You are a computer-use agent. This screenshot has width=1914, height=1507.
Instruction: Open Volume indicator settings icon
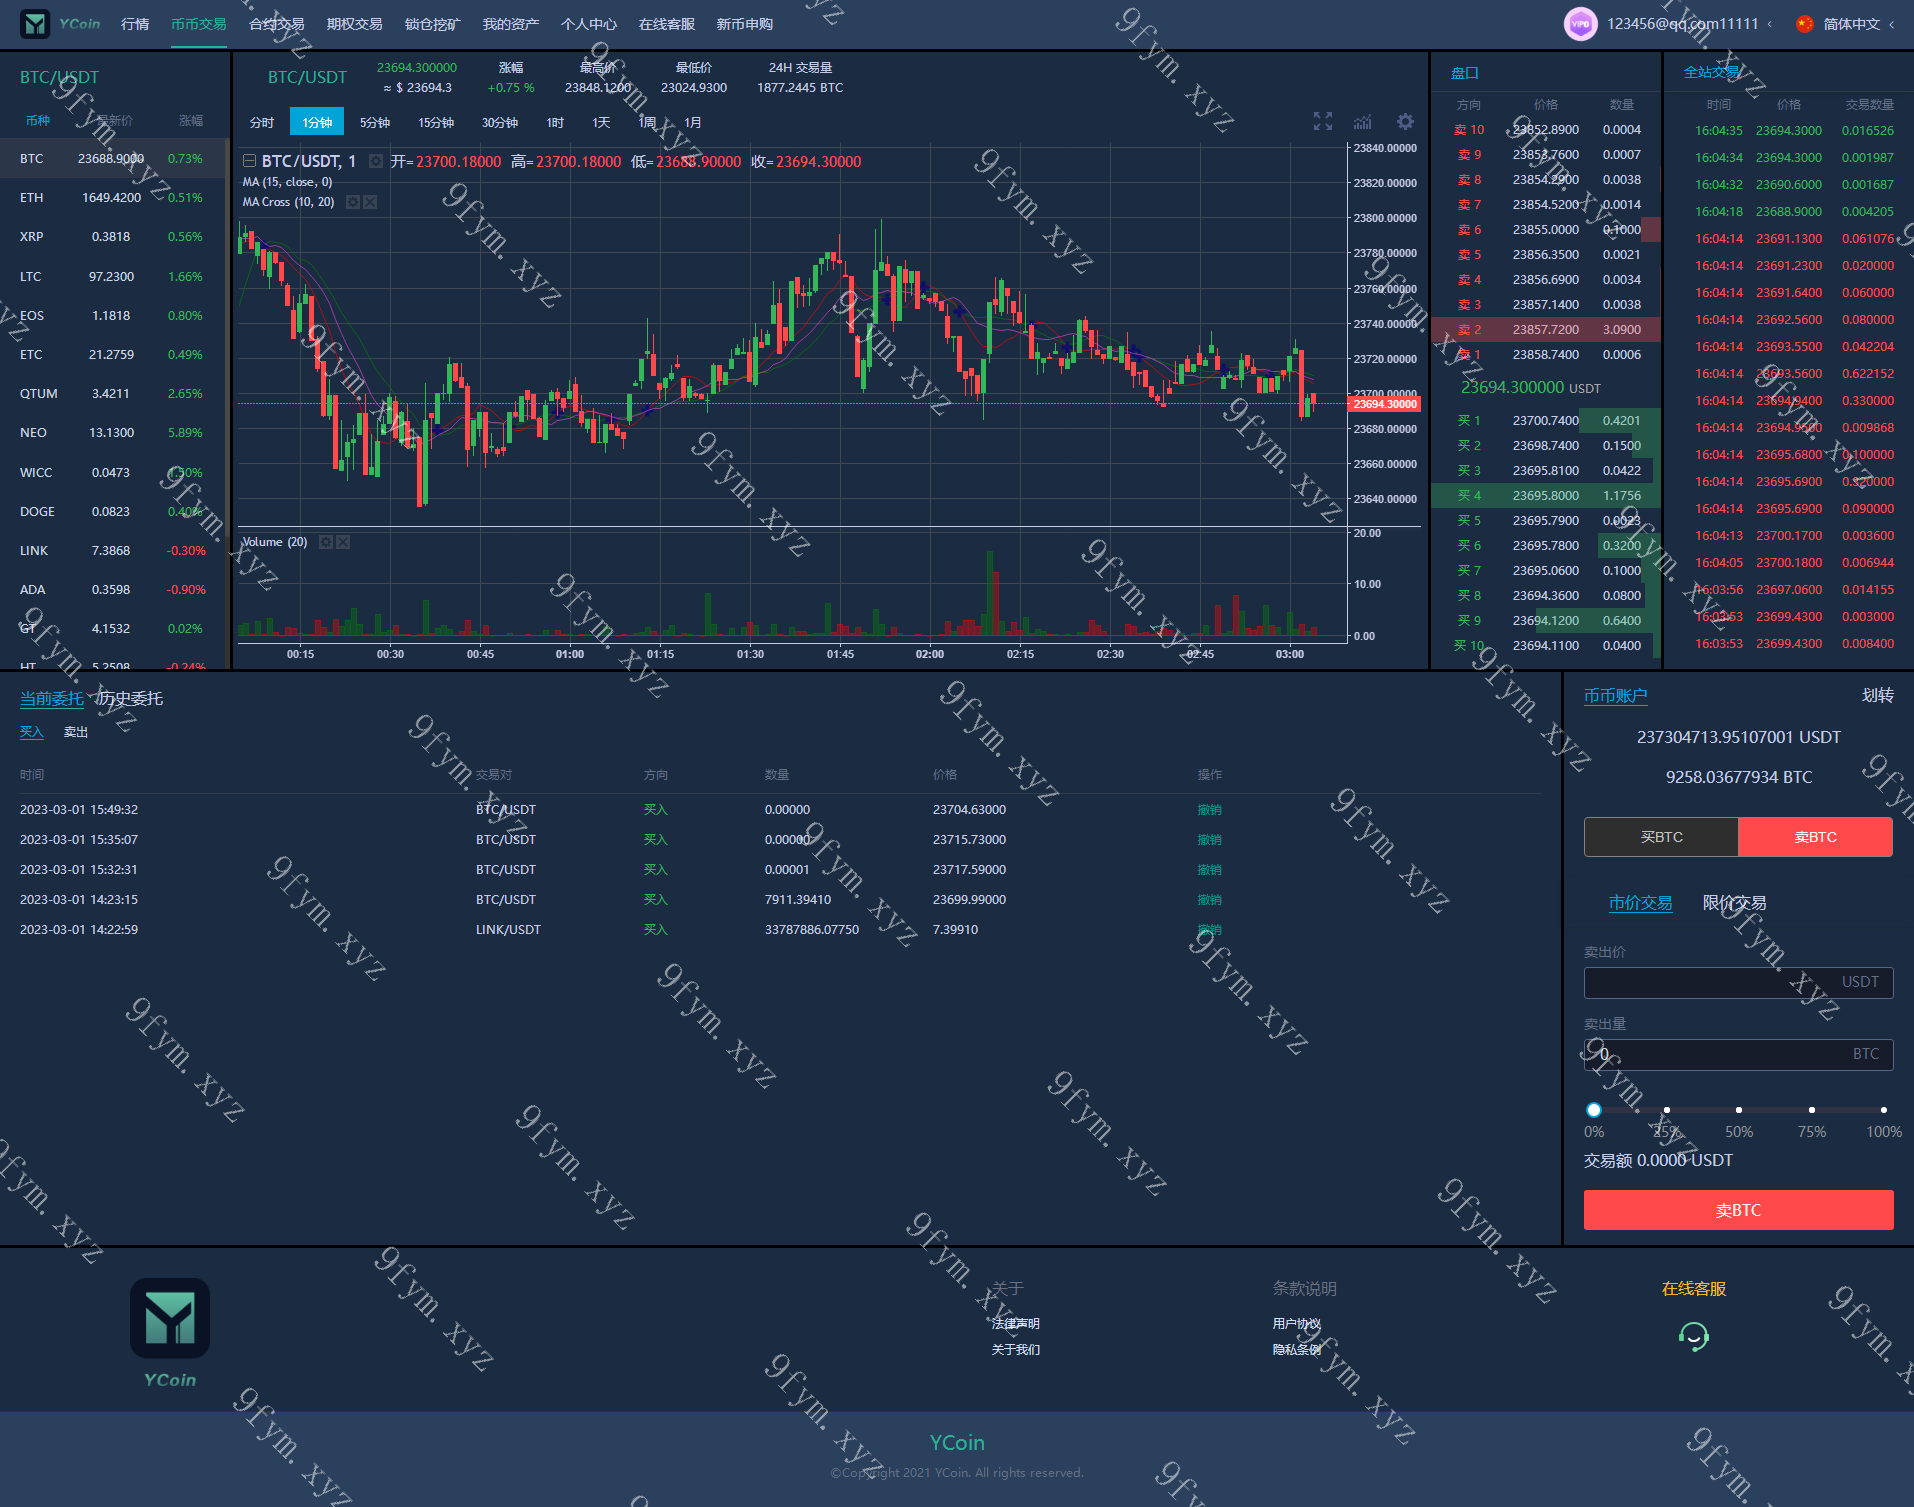coord(326,542)
